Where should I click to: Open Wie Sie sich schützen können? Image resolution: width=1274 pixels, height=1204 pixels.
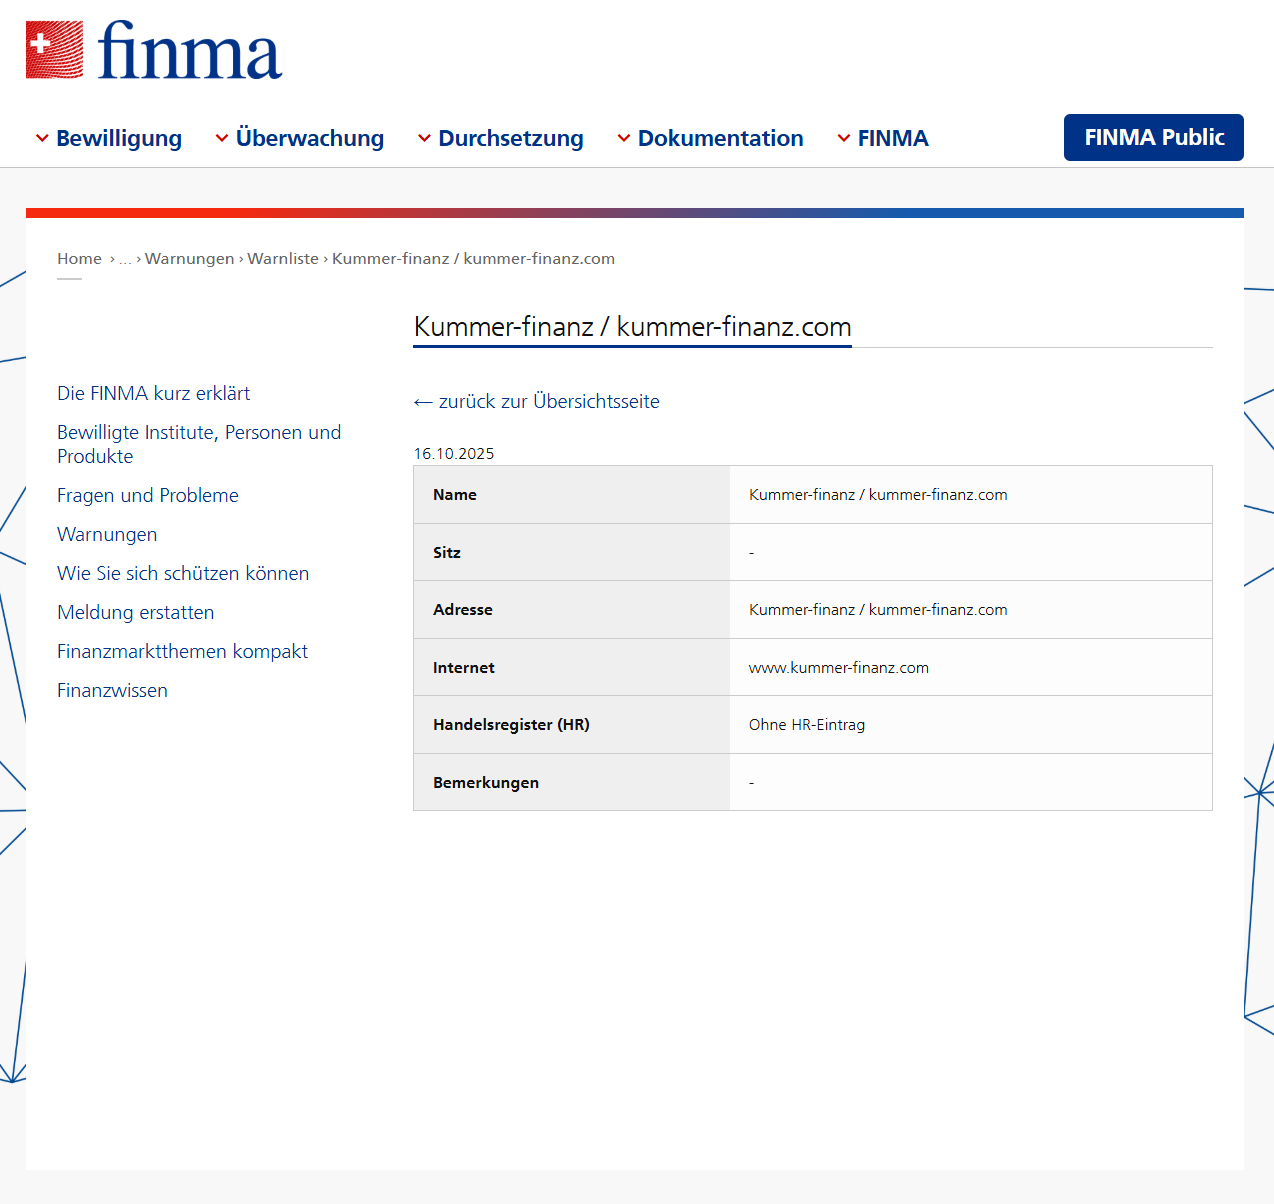[x=183, y=573]
